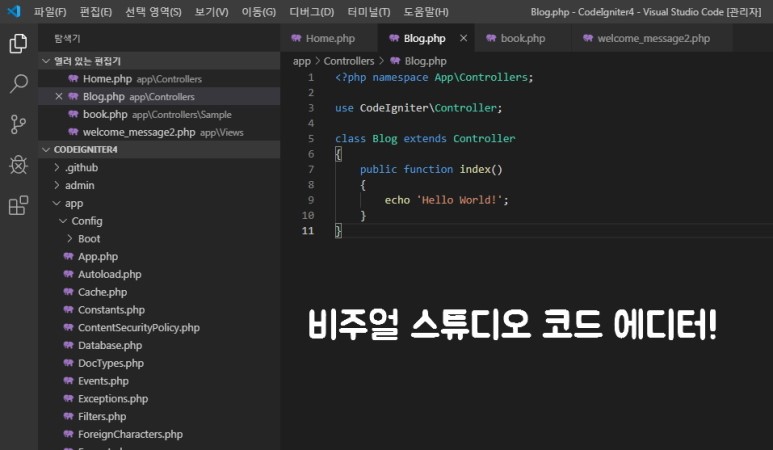Expand the admin folder
Image resolution: width=773 pixels, height=450 pixels.
[x=159, y=185]
